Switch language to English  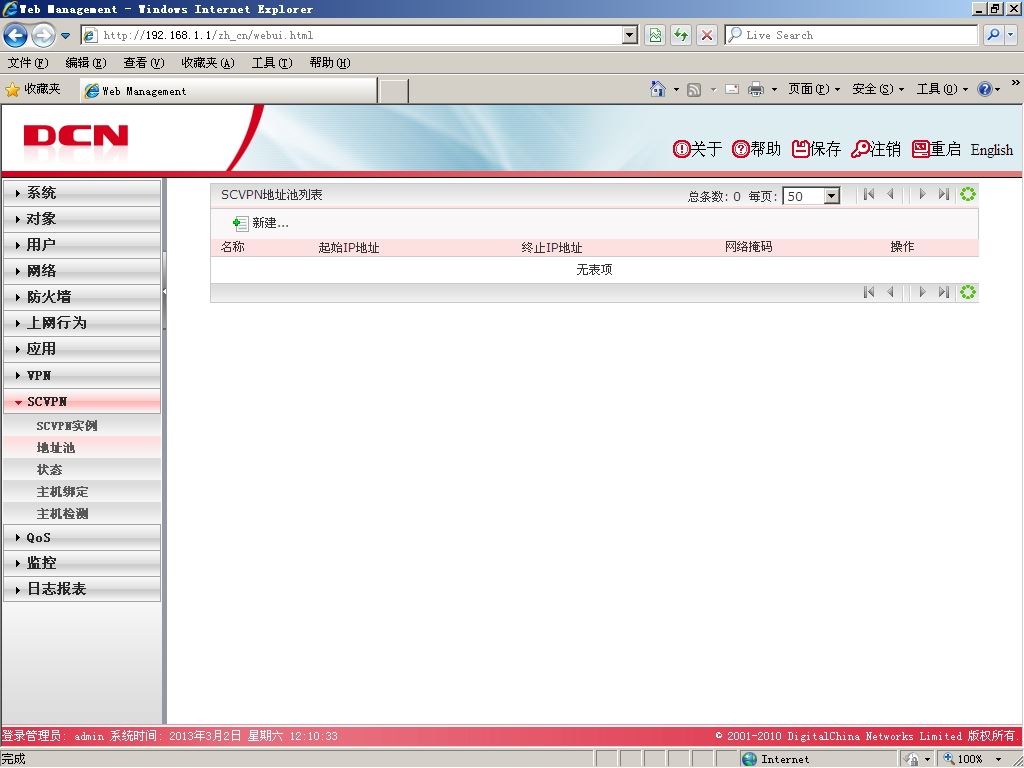[x=991, y=150]
